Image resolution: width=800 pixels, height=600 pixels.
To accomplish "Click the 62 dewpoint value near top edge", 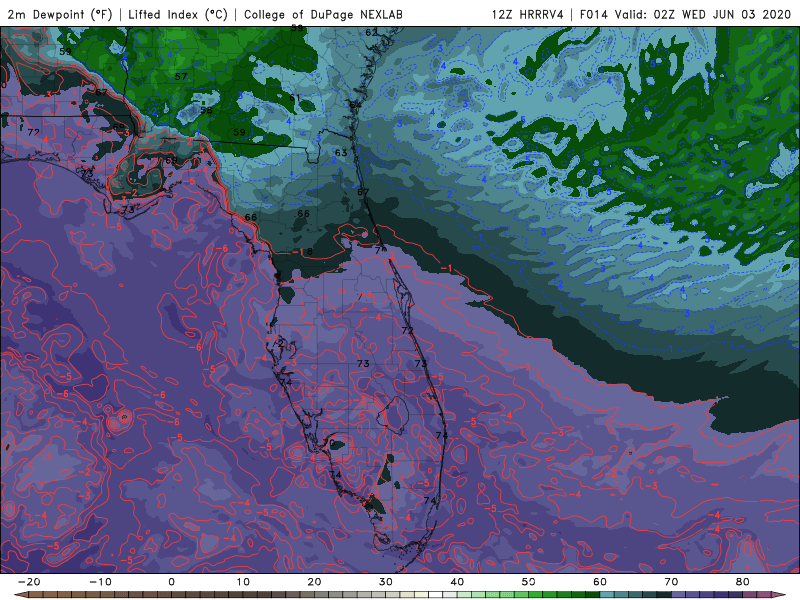I will tap(371, 32).
